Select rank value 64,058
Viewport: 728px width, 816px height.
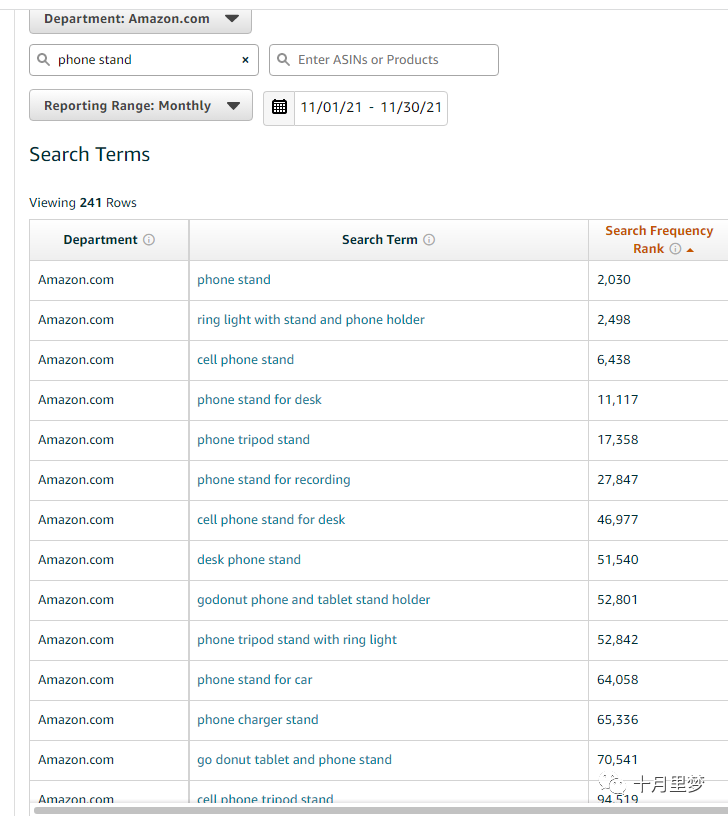tap(617, 680)
